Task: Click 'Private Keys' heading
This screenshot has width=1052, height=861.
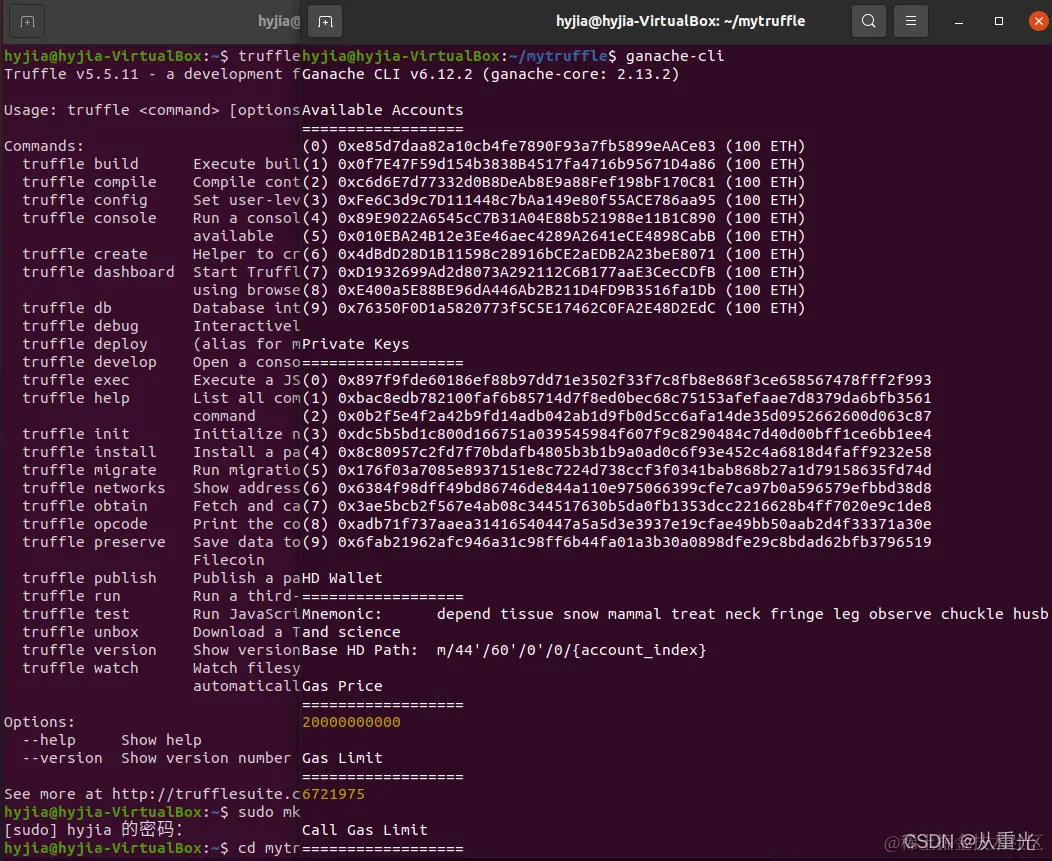Action: (x=356, y=344)
